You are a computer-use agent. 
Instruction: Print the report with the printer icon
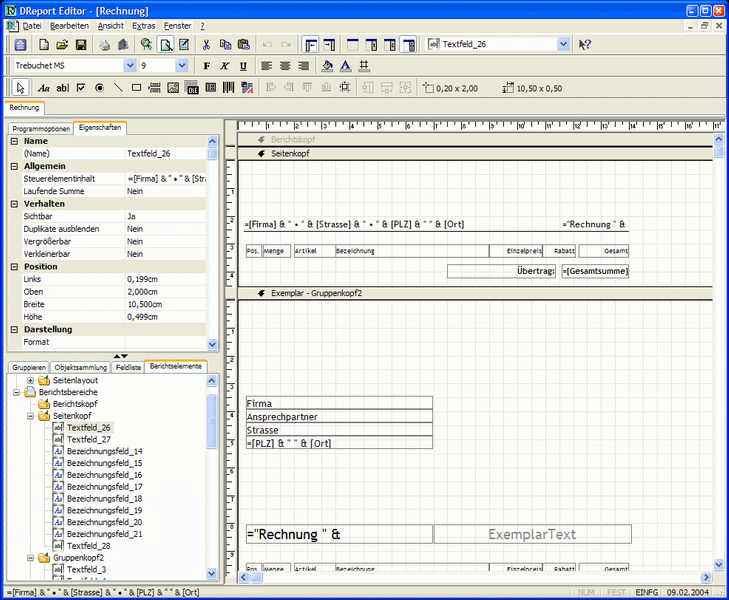coord(105,45)
